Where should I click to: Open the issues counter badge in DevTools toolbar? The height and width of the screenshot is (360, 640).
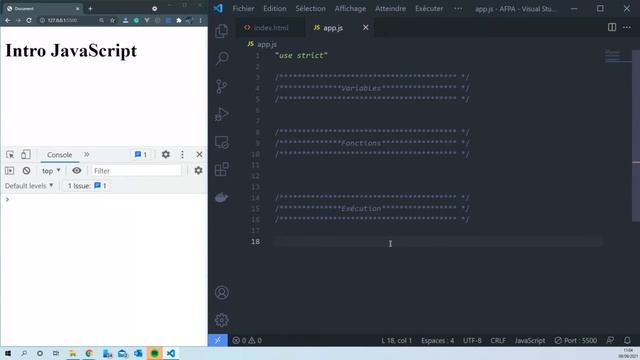pyautogui.click(x=141, y=155)
